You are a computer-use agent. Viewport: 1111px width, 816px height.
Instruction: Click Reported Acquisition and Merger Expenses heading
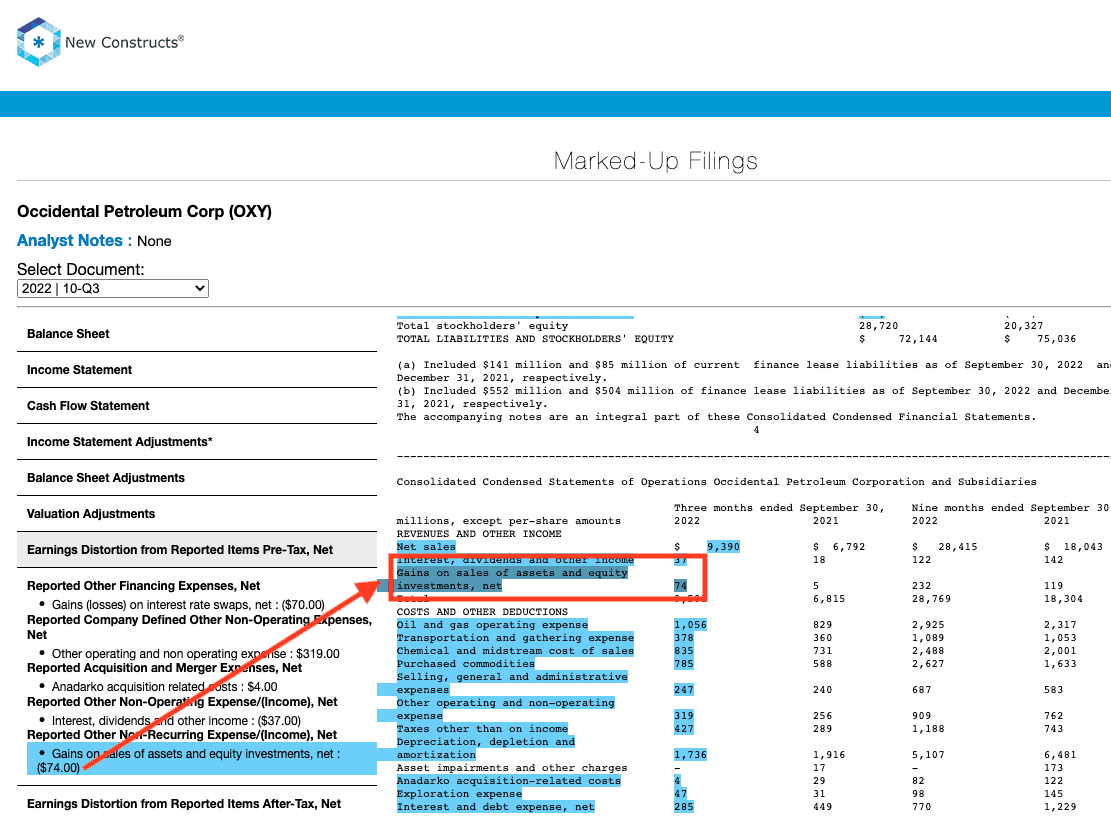click(164, 668)
